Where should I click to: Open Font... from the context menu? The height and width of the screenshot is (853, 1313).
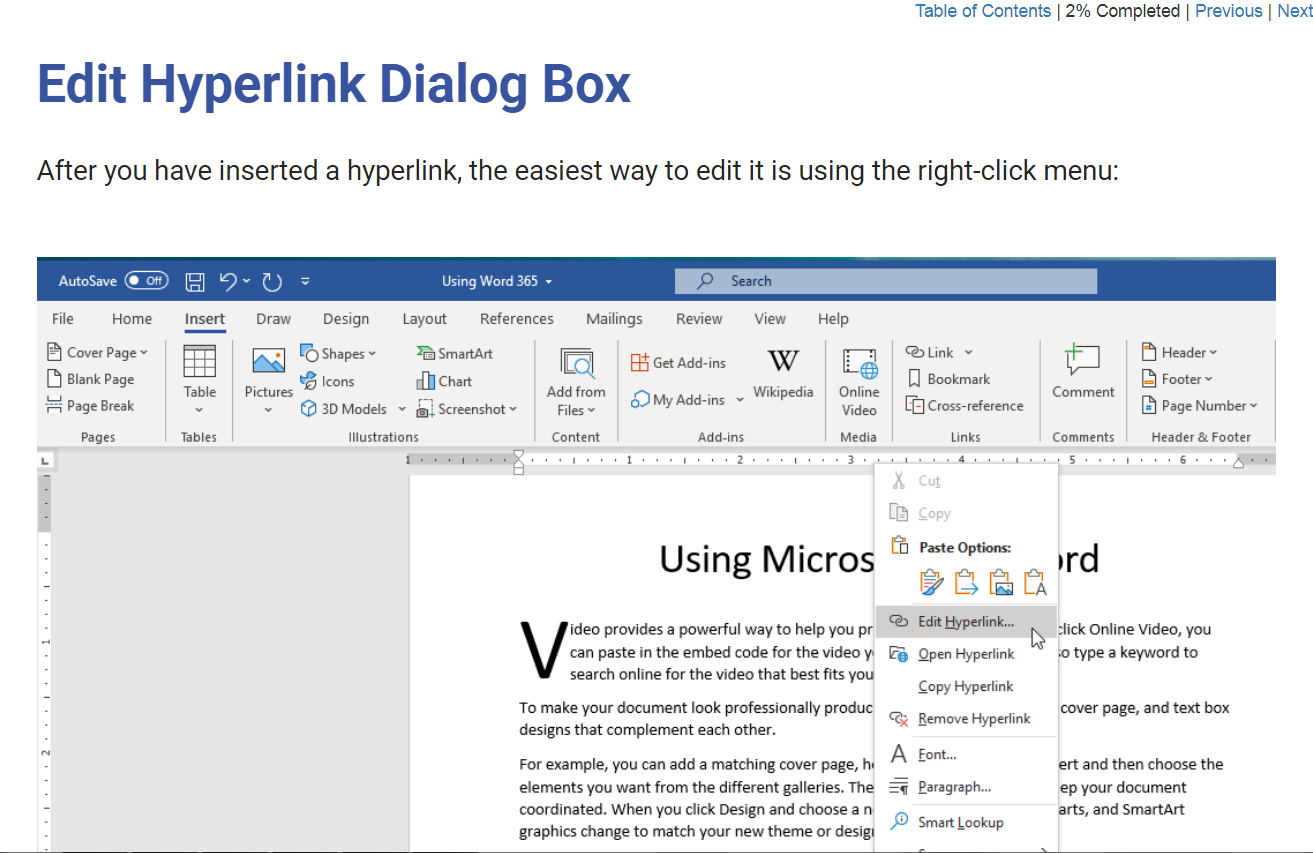pyautogui.click(x=966, y=755)
